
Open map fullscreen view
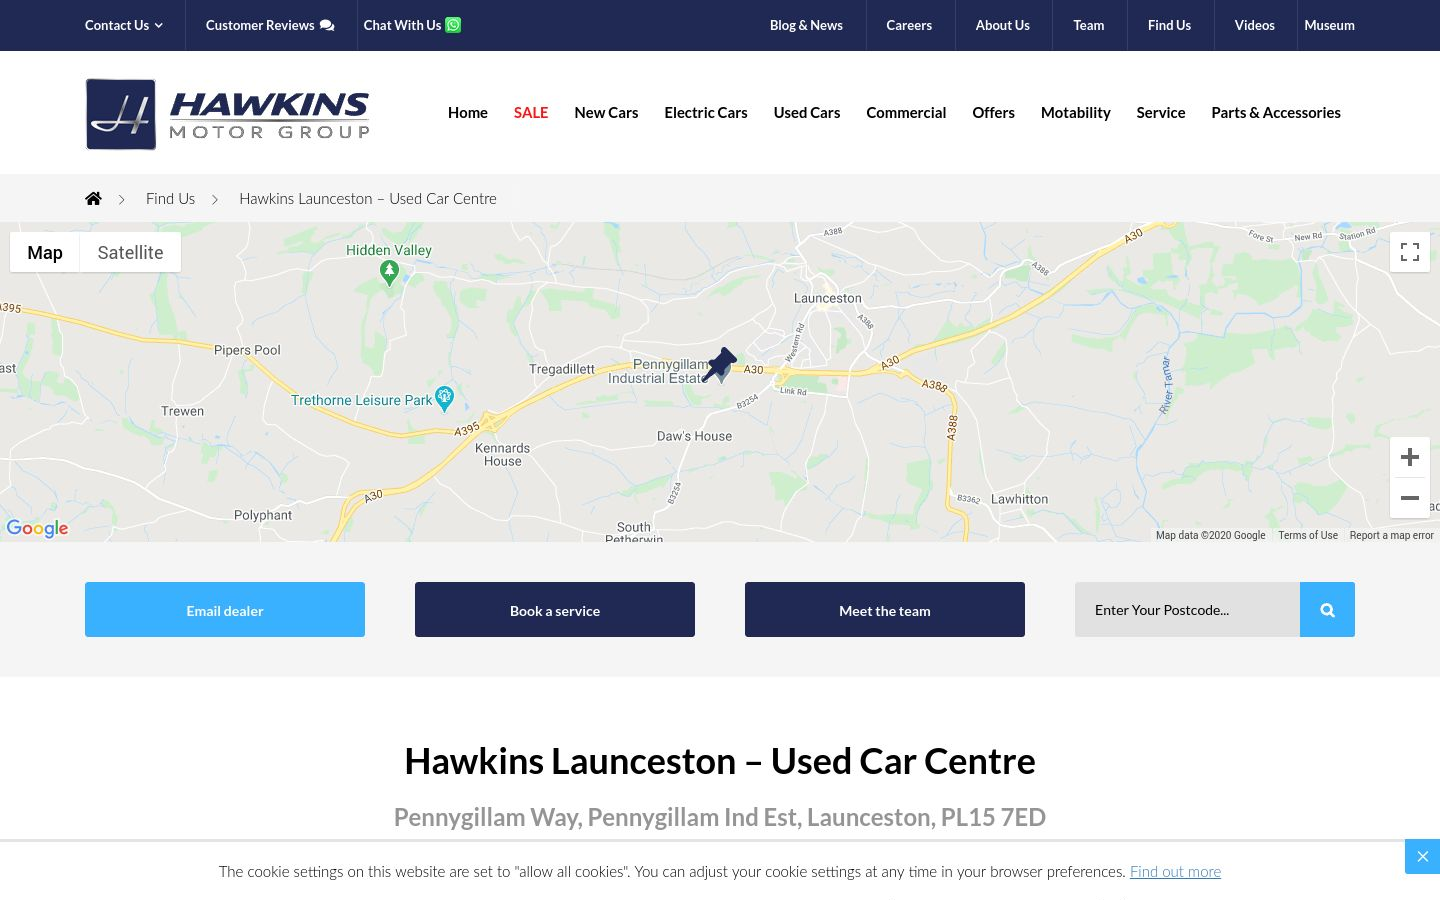pyautogui.click(x=1410, y=252)
